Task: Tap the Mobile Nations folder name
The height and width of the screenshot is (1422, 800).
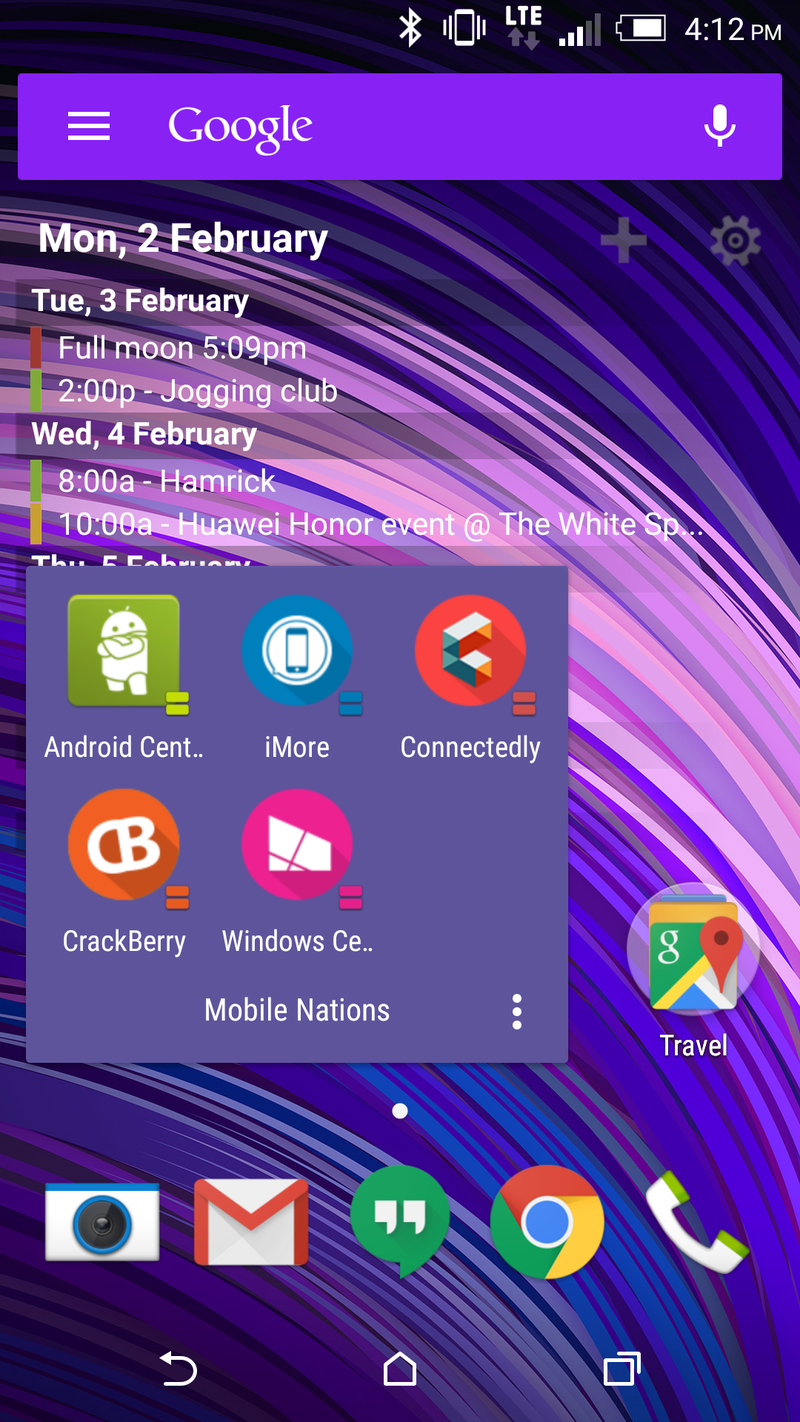Action: point(297,1010)
